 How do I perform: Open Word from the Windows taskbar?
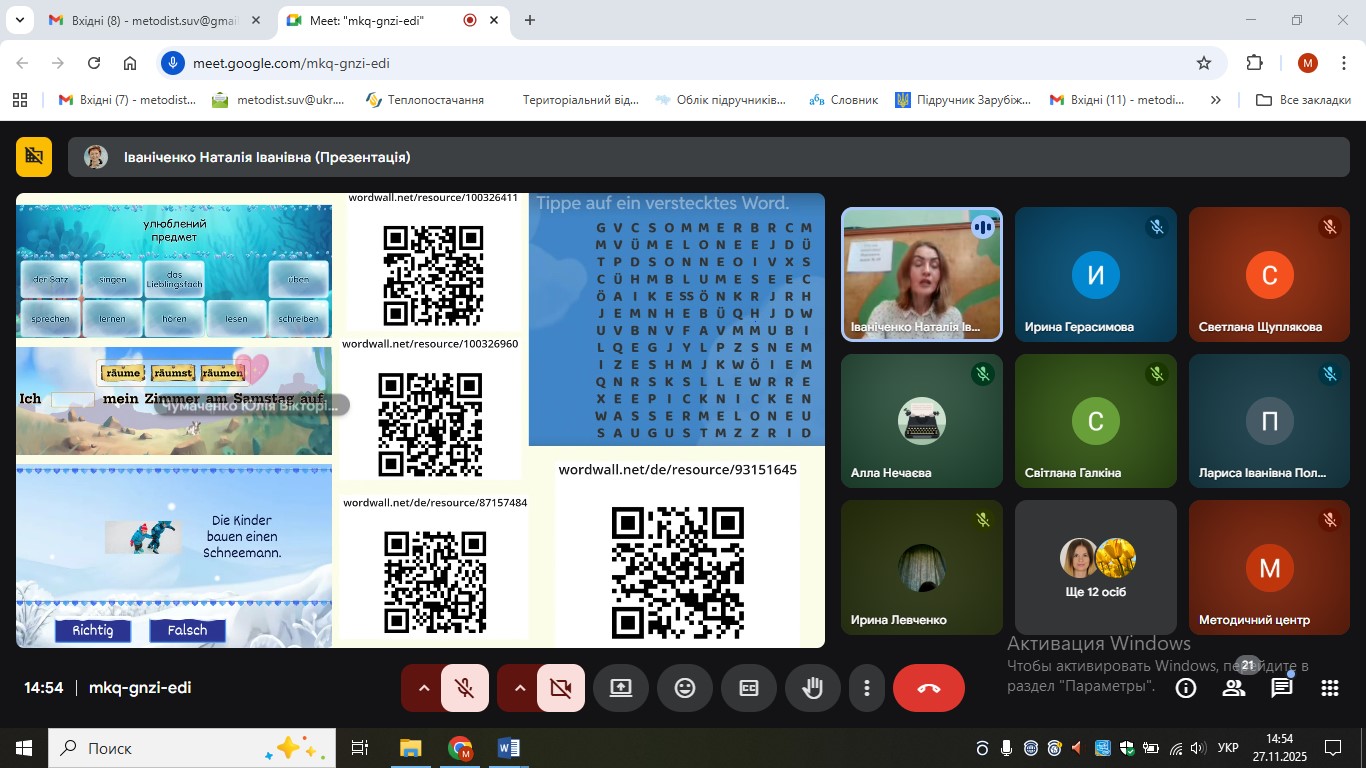pos(508,748)
